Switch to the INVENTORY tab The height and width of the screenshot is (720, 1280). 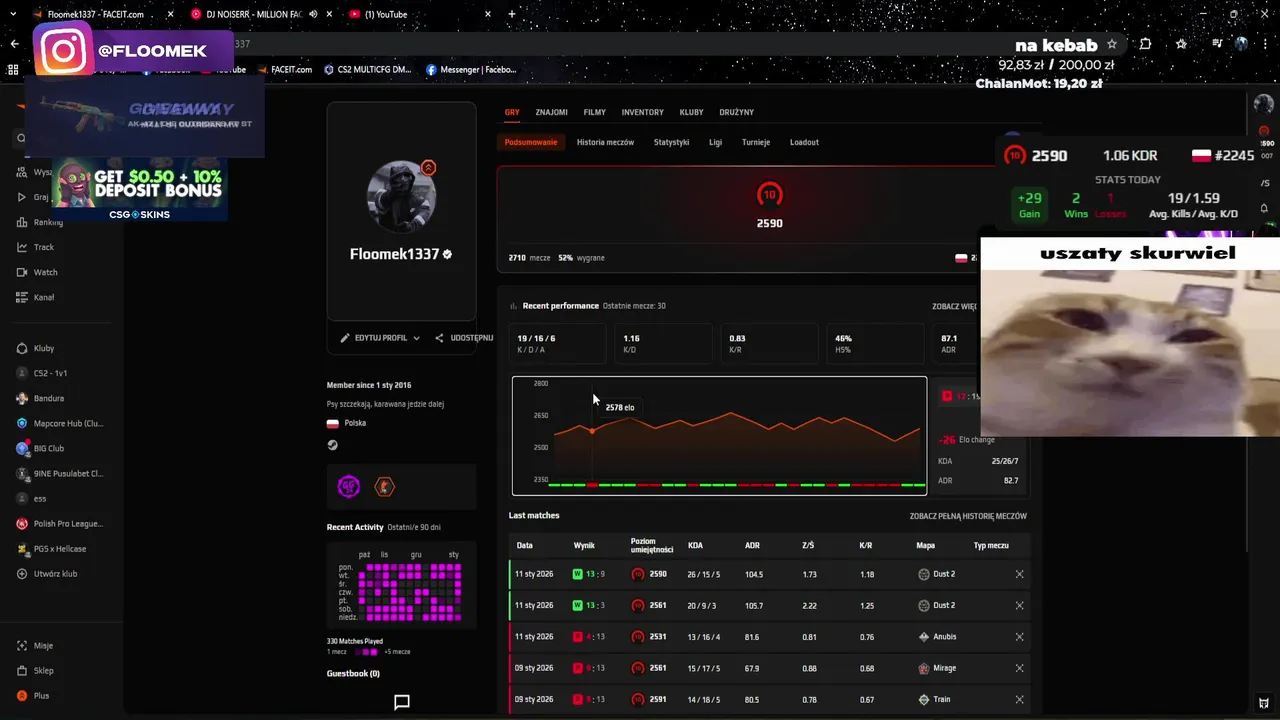(x=642, y=112)
